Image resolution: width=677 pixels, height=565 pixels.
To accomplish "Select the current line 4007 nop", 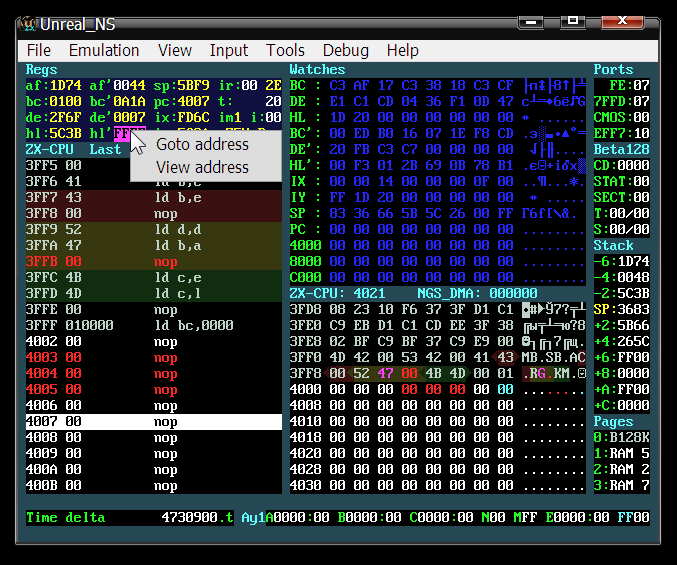I will [154, 422].
